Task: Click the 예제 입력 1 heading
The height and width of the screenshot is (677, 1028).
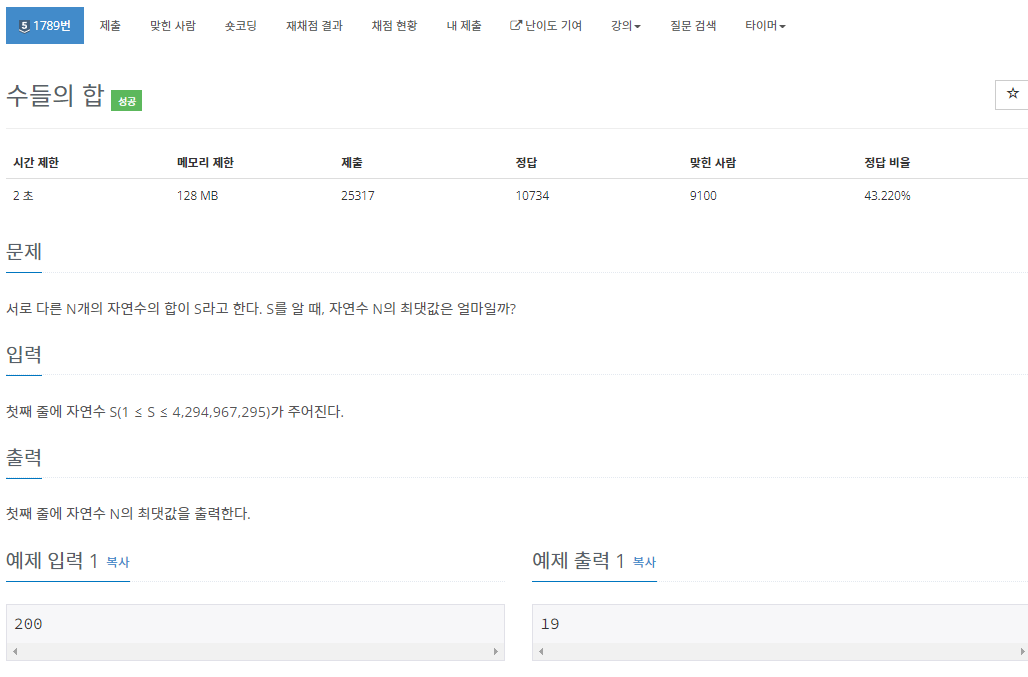Action: click(x=52, y=561)
